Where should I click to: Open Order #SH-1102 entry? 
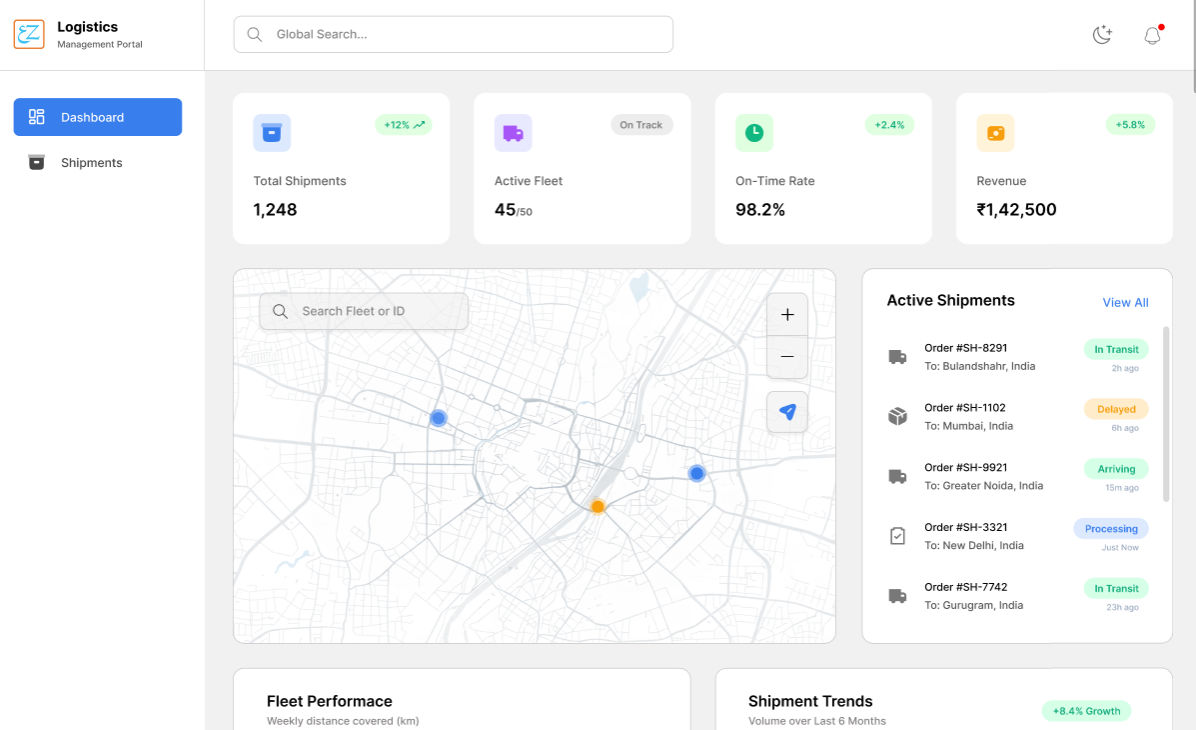tap(1018, 416)
